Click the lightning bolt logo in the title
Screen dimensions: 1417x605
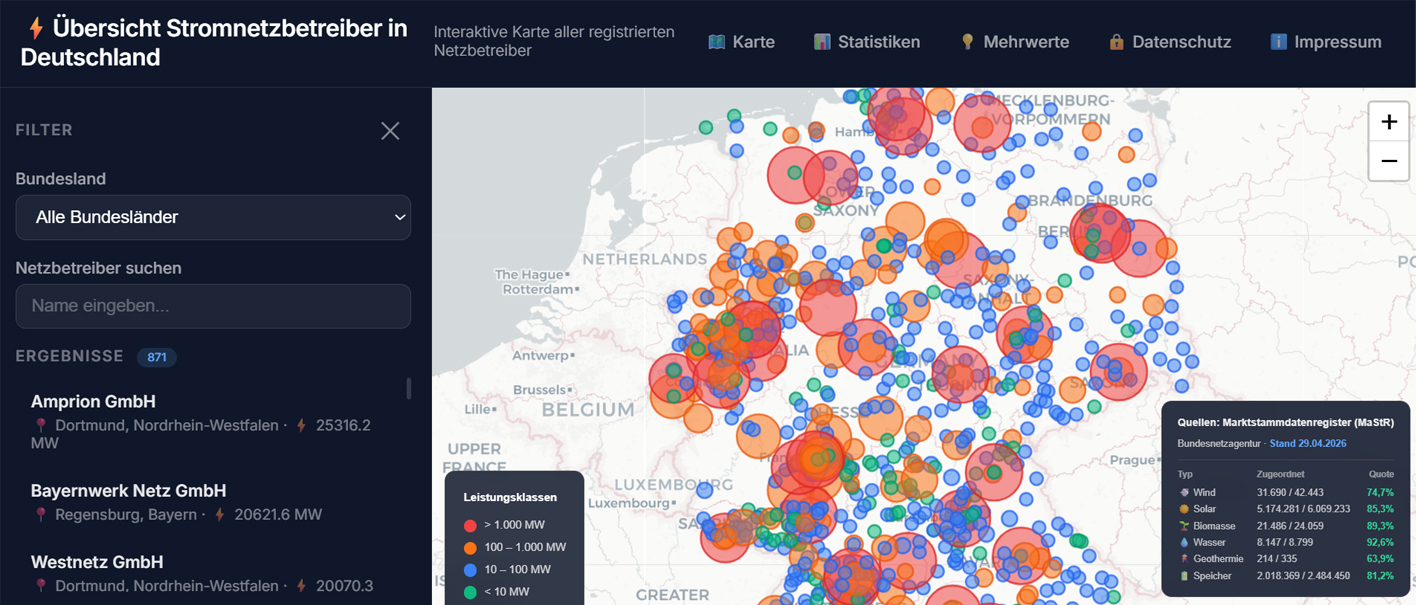[x=35, y=28]
